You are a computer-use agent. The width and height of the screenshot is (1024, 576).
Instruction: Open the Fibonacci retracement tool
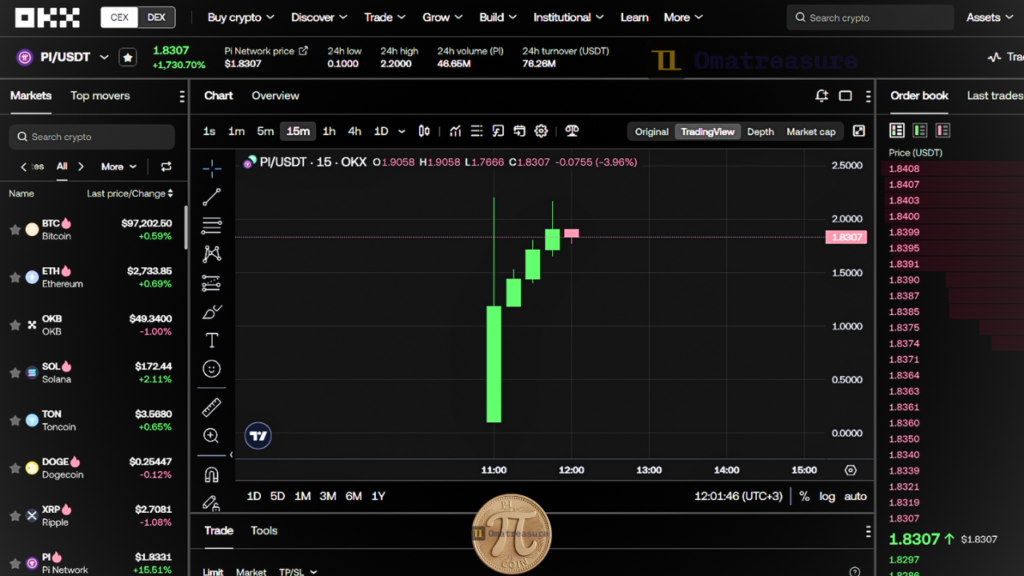click(212, 225)
